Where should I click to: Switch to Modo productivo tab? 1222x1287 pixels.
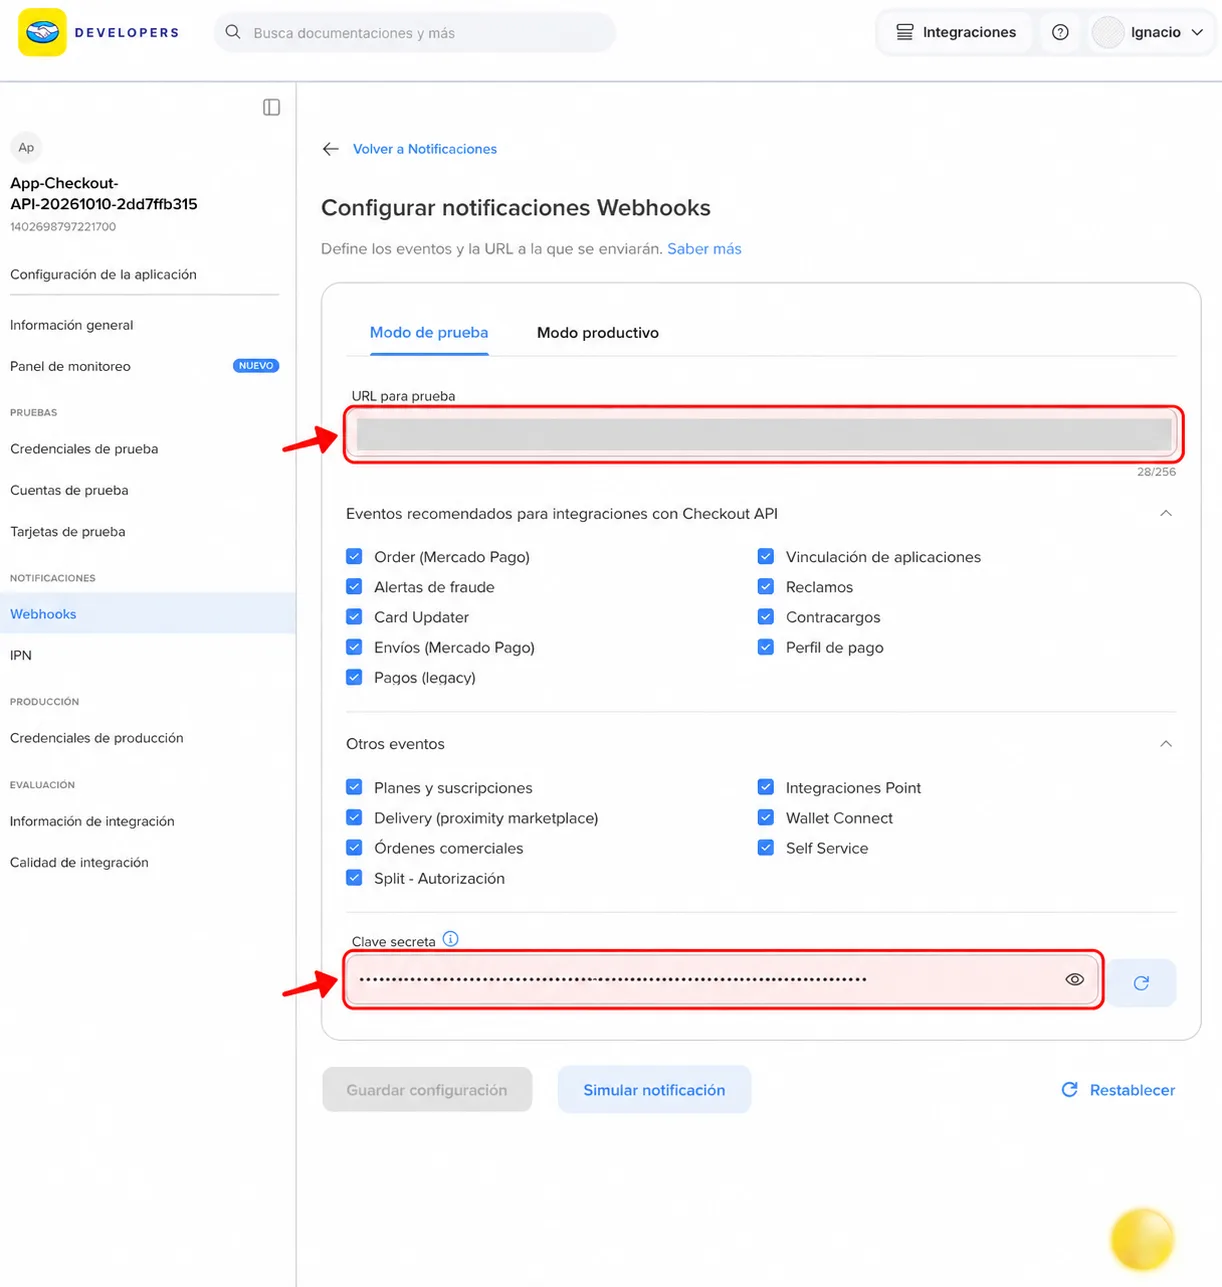[598, 332]
